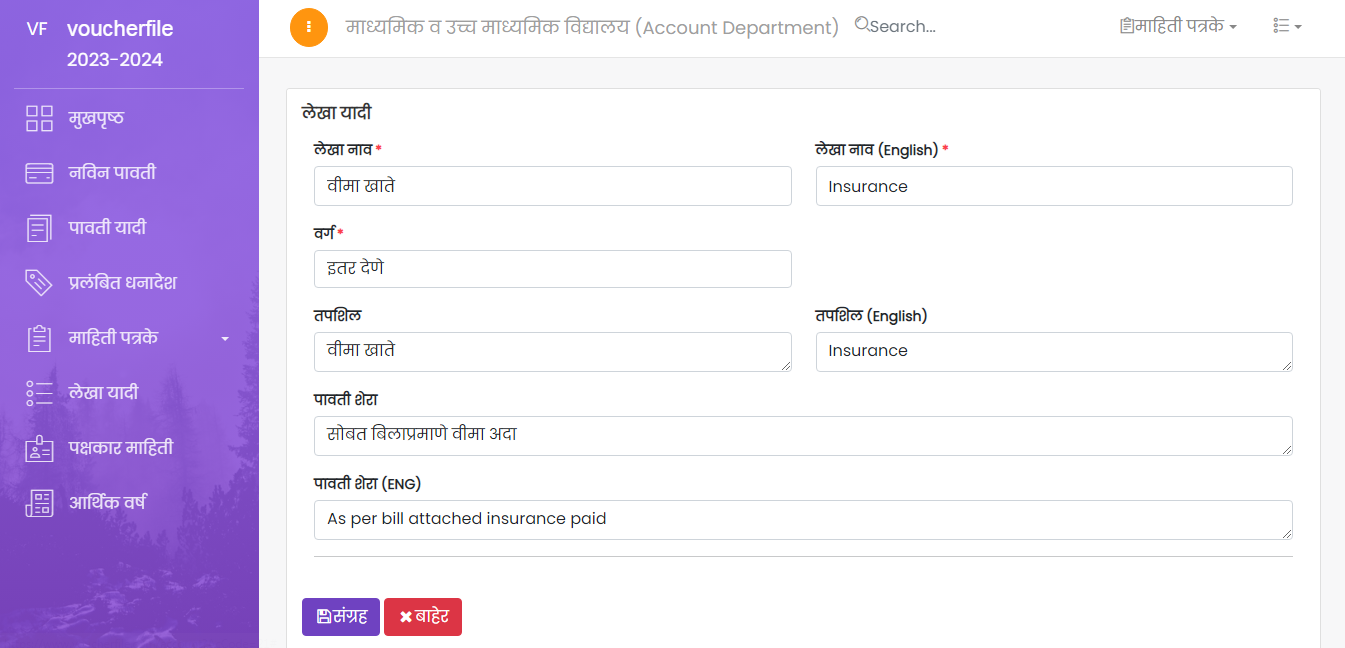Go to पक्षकार माहिती in sidebar
This screenshot has height=648, width=1345.
121,448
